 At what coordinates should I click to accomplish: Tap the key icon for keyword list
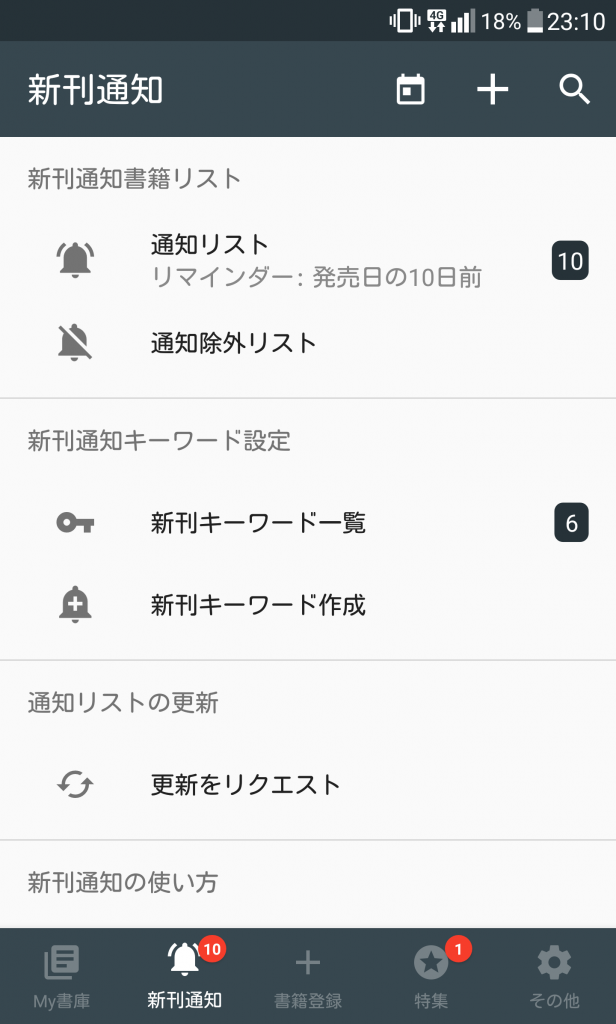tap(75, 522)
